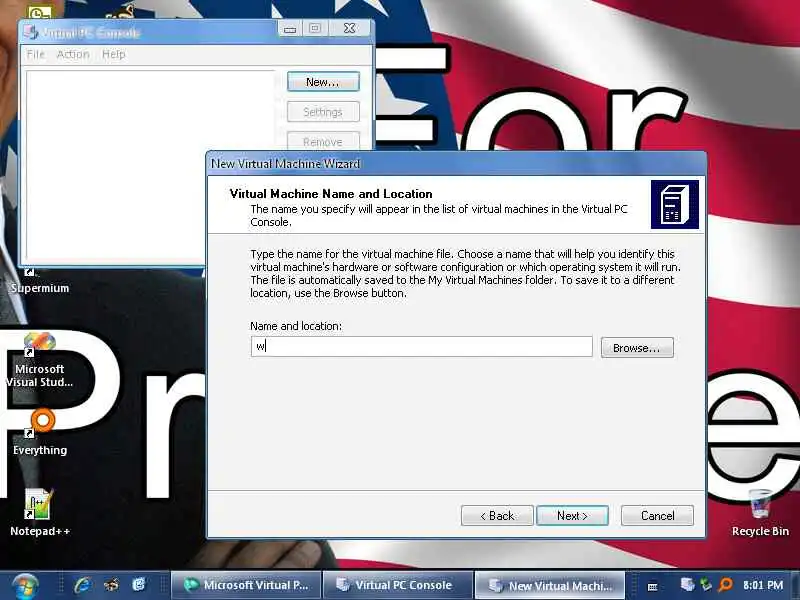Click the Back button in the wizard
The width and height of the screenshot is (800, 600).
(x=497, y=515)
